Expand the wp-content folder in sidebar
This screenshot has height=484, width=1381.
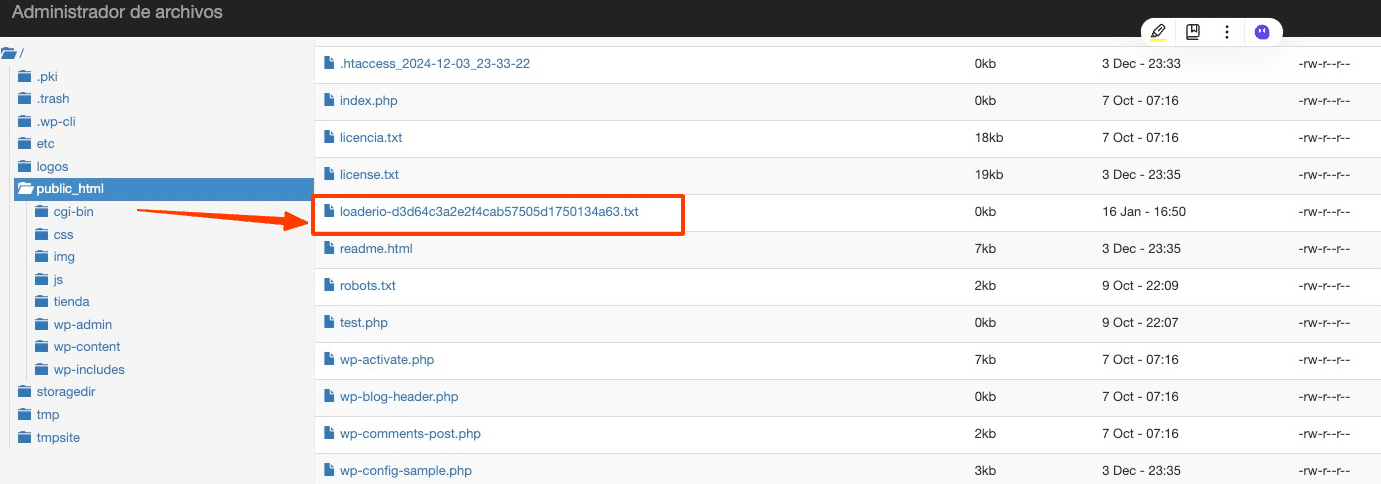pyautogui.click(x=86, y=347)
